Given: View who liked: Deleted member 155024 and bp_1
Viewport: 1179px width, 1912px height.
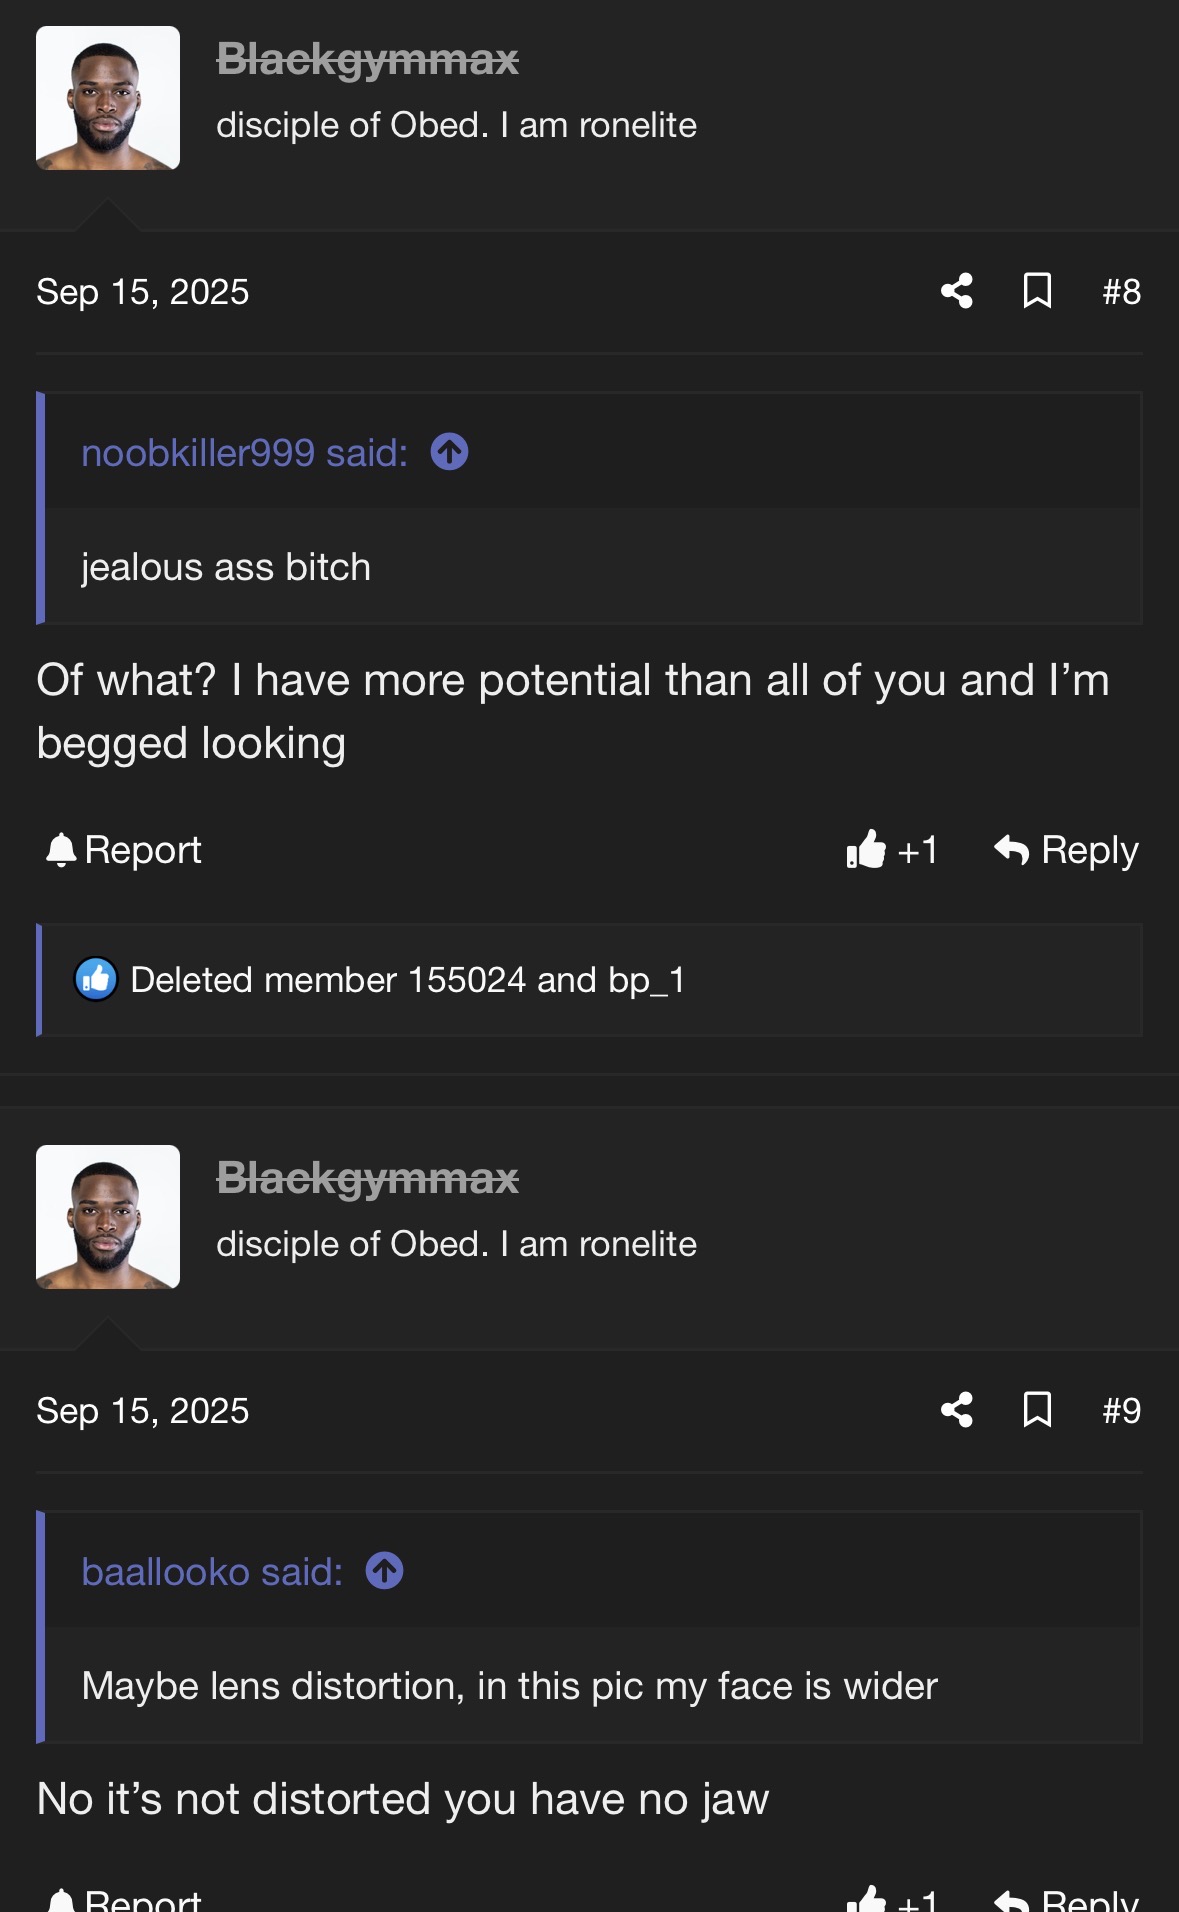Looking at the screenshot, I should coord(408,980).
